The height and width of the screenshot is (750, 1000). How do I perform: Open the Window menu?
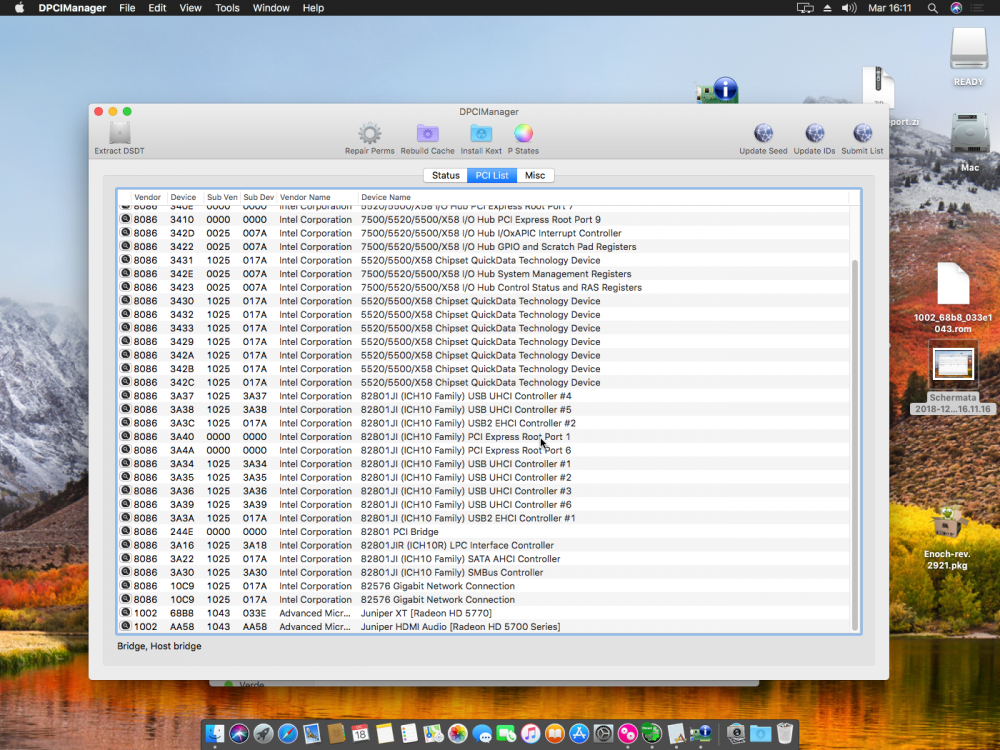271,8
